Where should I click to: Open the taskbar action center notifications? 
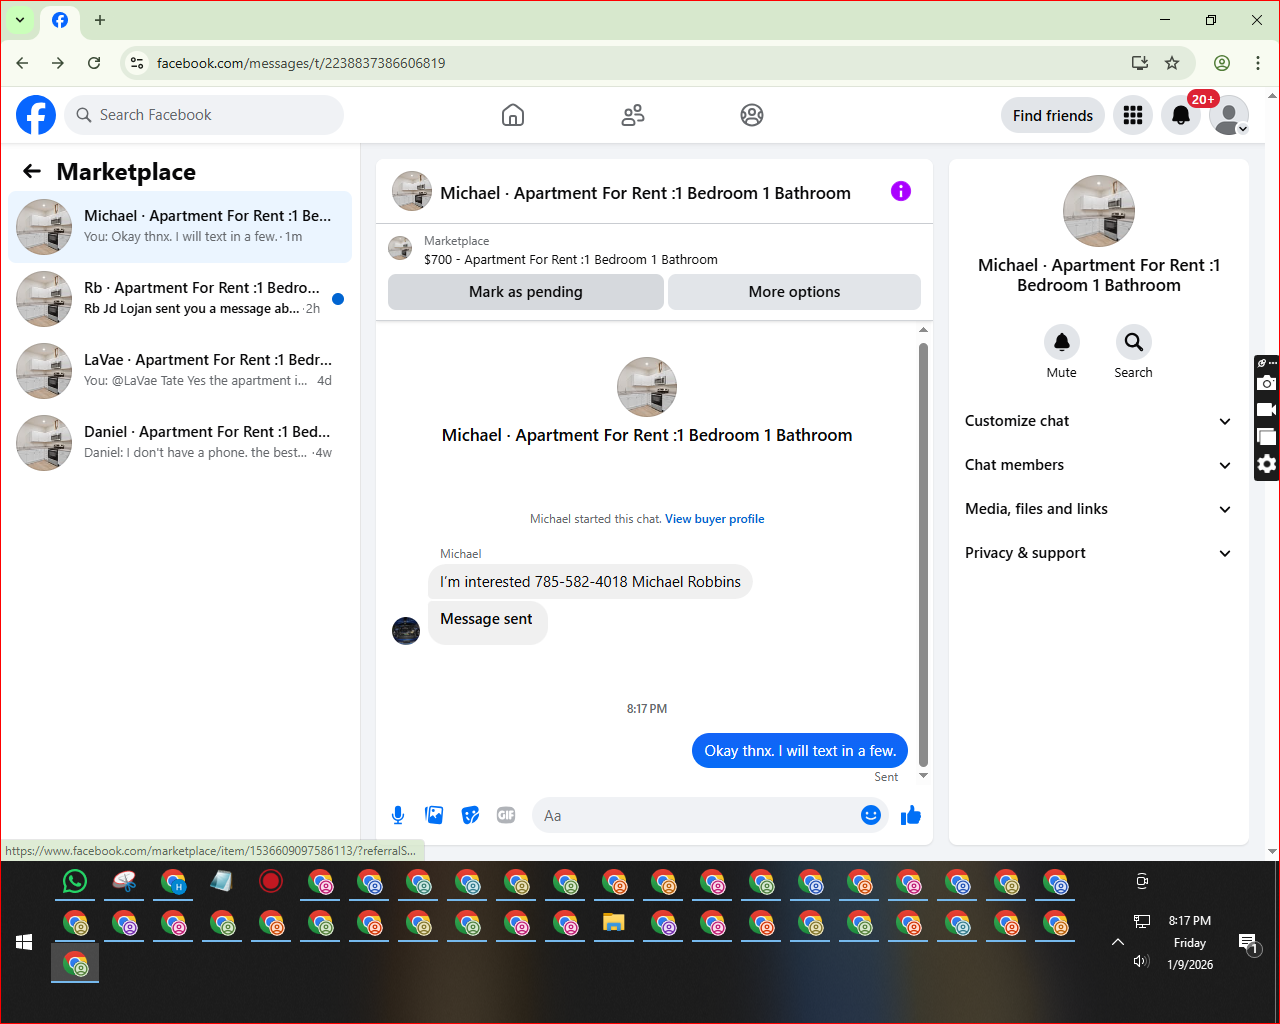[1248, 942]
